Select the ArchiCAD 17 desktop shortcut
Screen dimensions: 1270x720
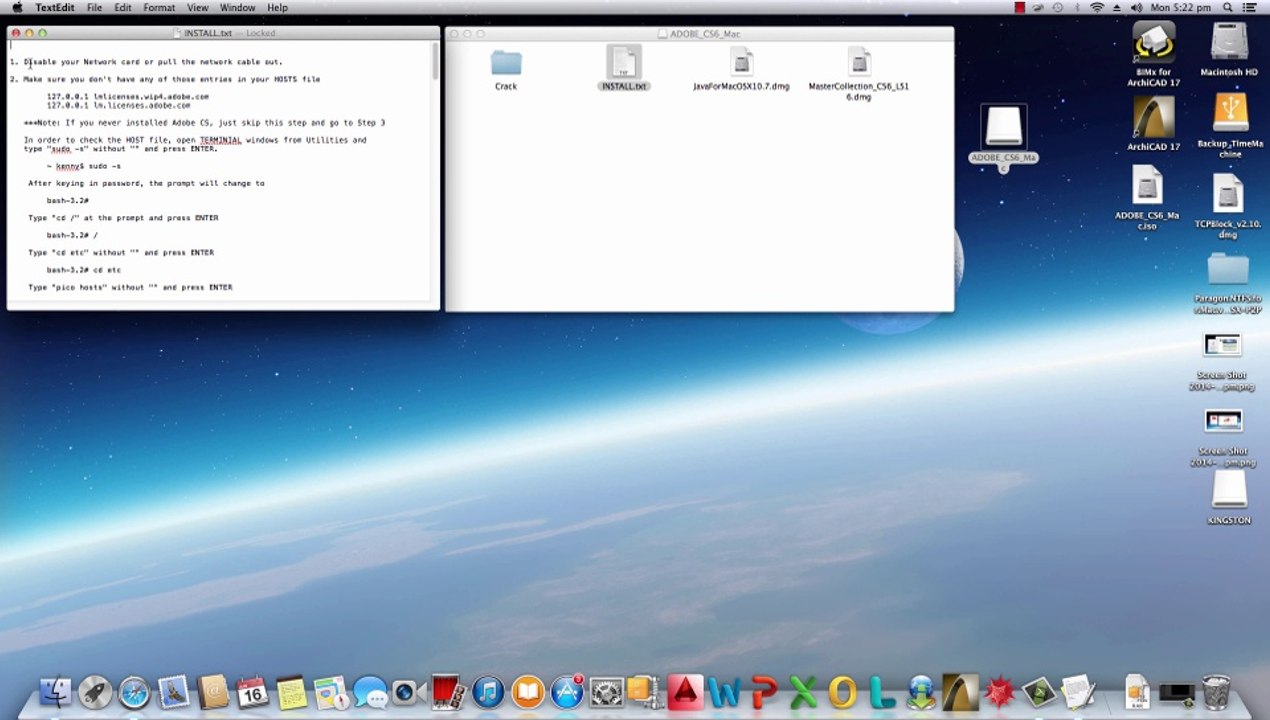tap(1153, 117)
